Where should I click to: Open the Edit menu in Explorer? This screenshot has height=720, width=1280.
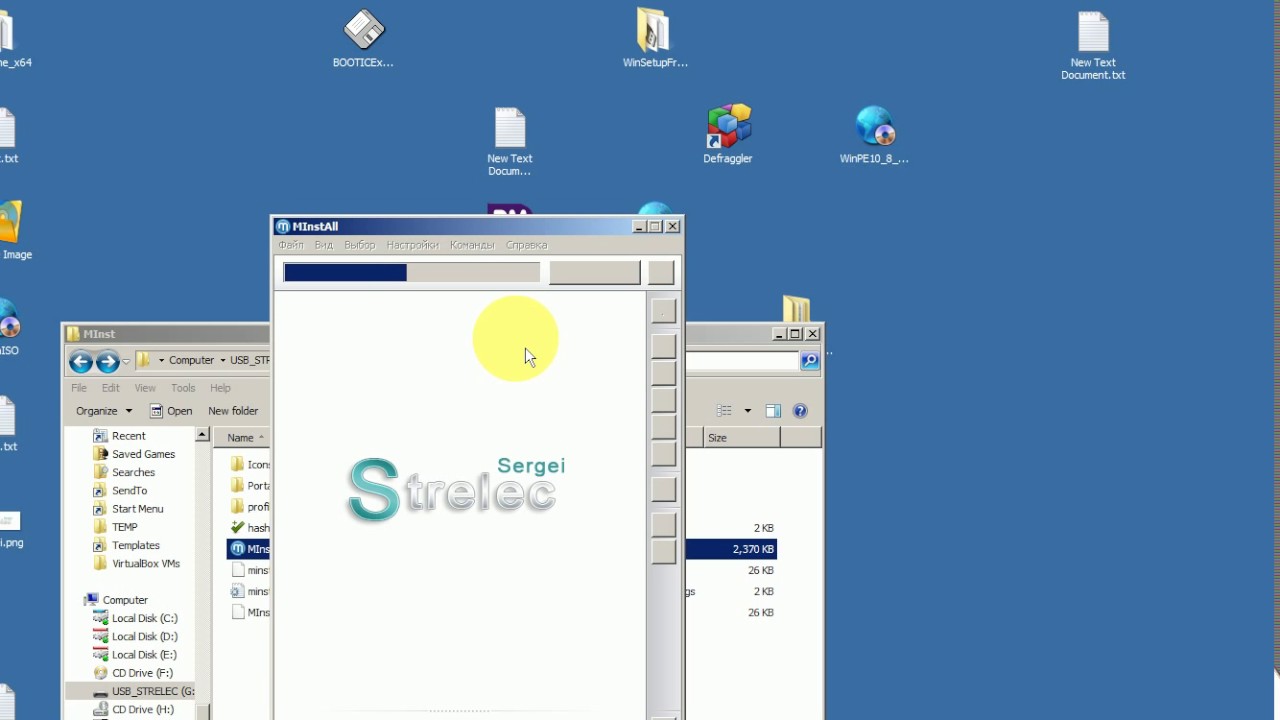coord(111,388)
